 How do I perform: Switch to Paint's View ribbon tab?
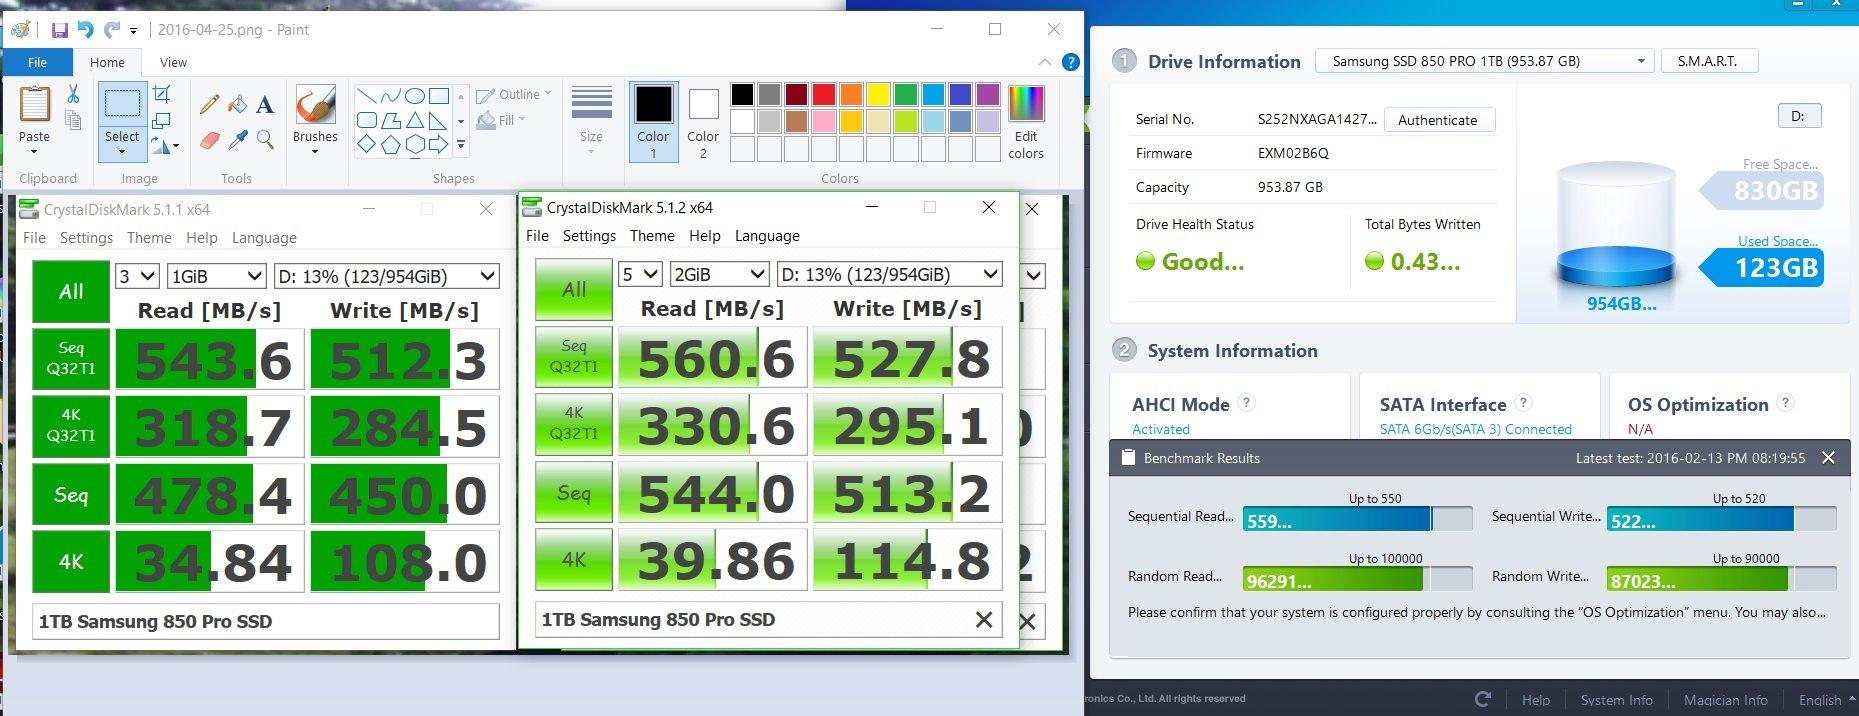[x=173, y=62]
